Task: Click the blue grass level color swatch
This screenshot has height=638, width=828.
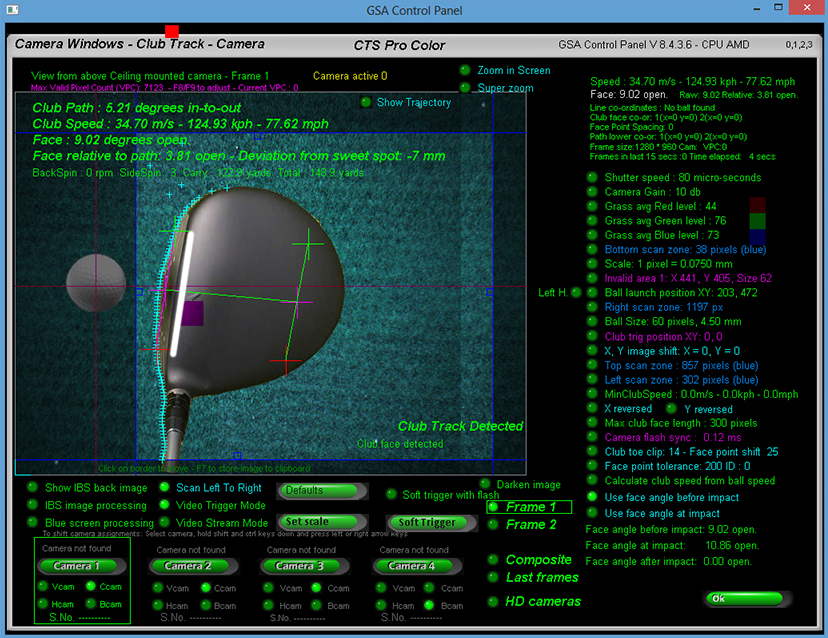Action: (757, 237)
